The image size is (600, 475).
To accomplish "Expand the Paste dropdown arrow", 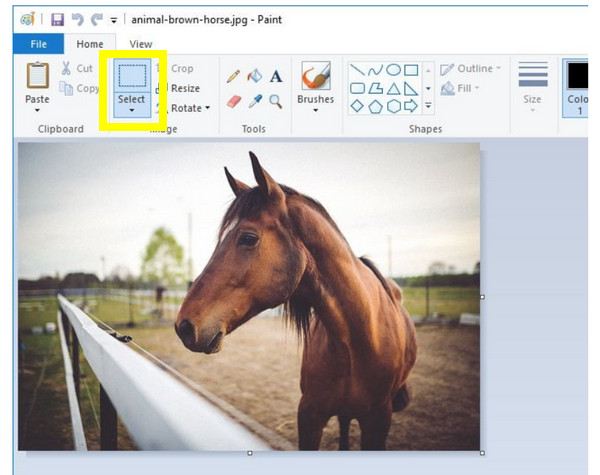I will point(37,110).
